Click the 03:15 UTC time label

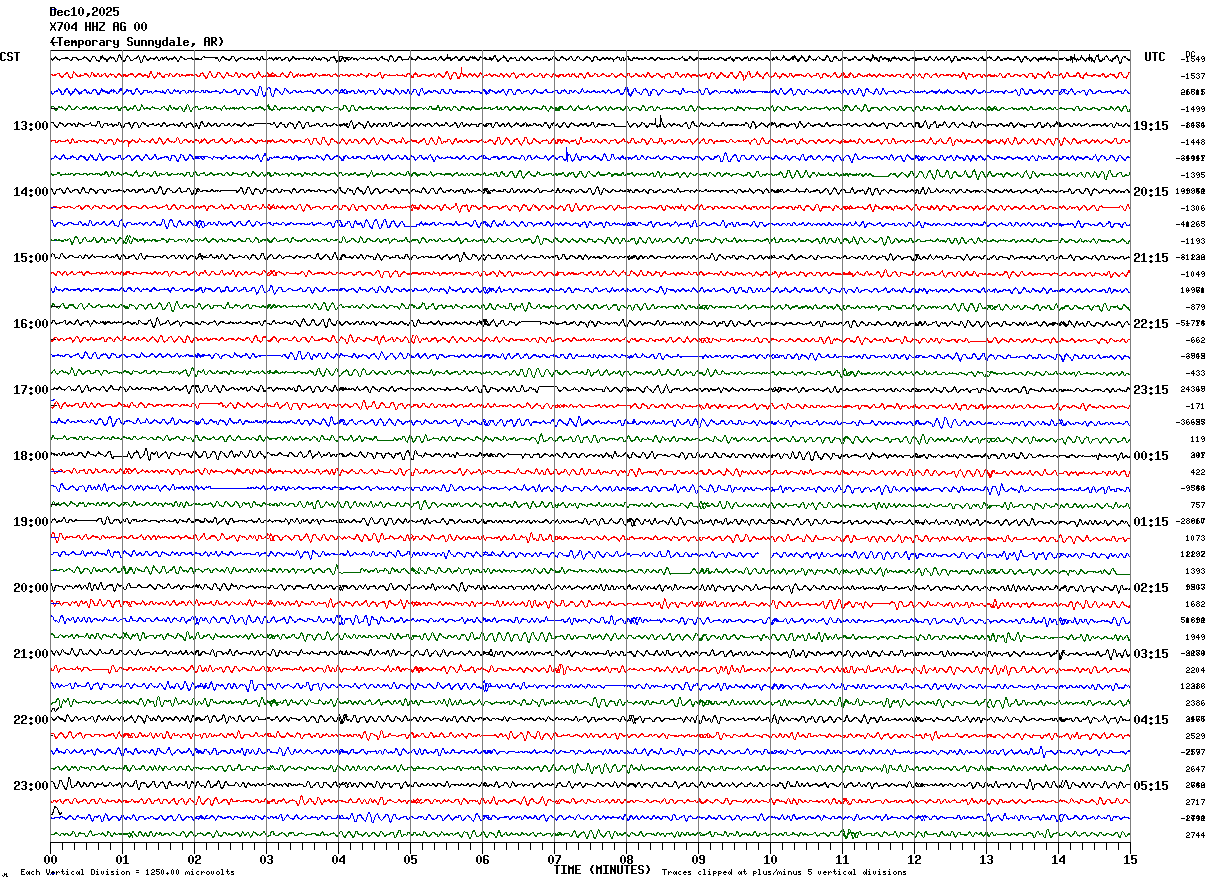point(1151,654)
